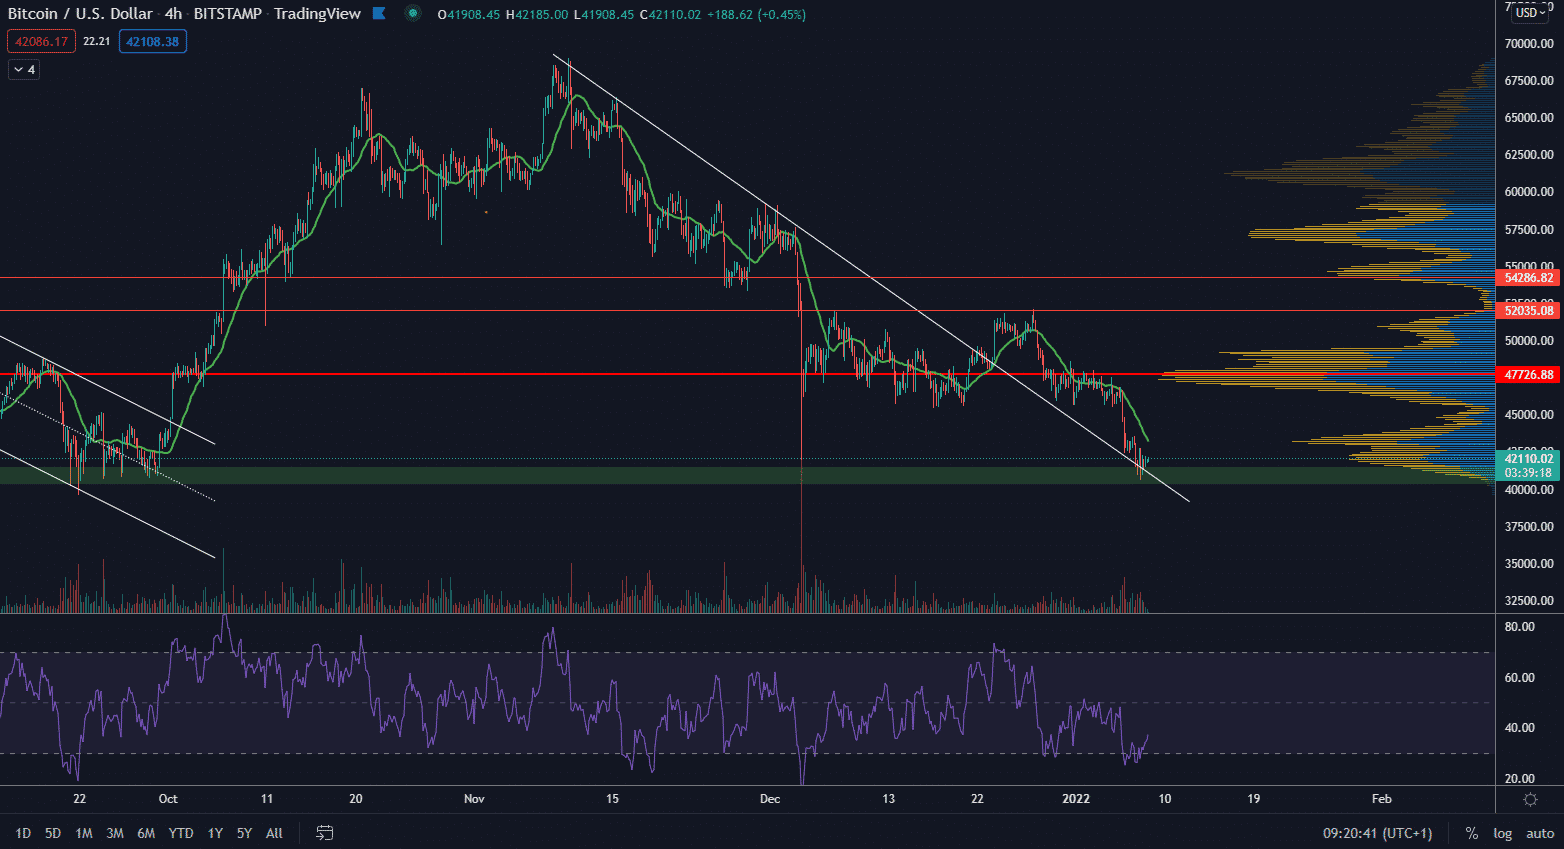Screen dimensions: 1564x849
Task: Toggle log scale mode
Action: pyautogui.click(x=1502, y=833)
